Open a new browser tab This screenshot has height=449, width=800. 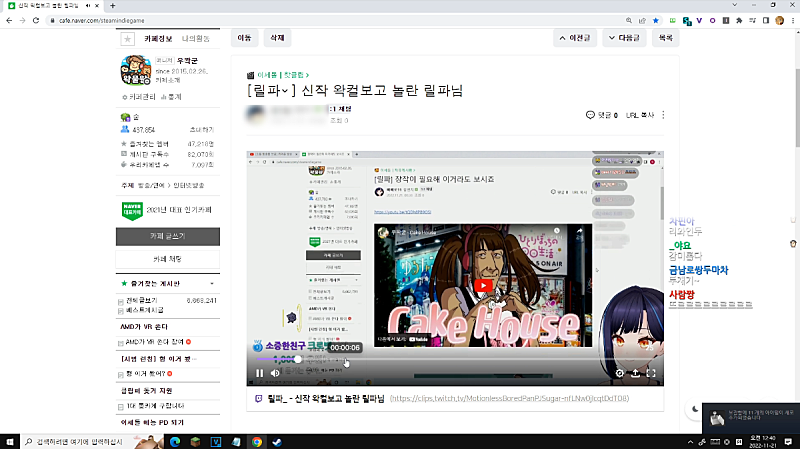point(113,6)
